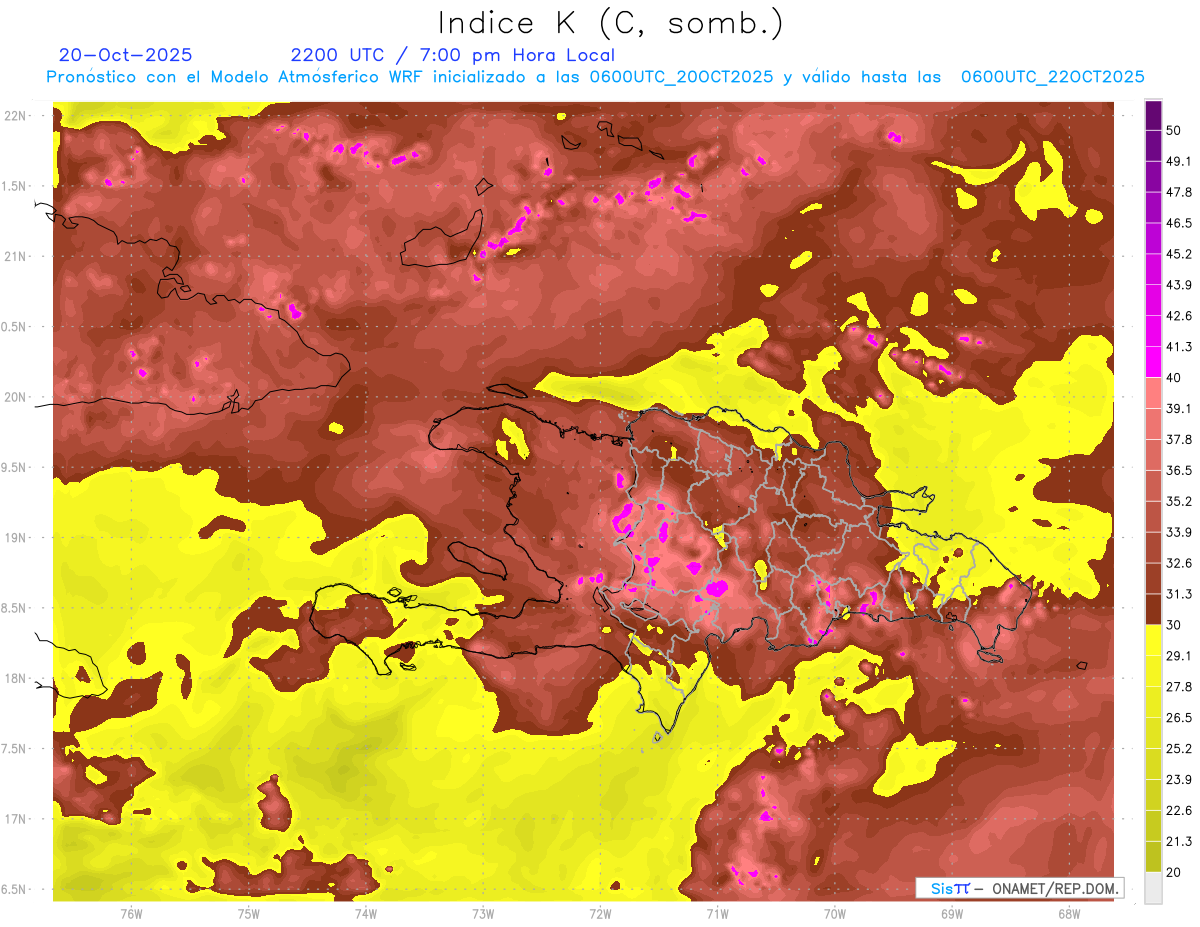Select the dark purple swatch at legend top
The image size is (1200, 927).
pos(1153,115)
